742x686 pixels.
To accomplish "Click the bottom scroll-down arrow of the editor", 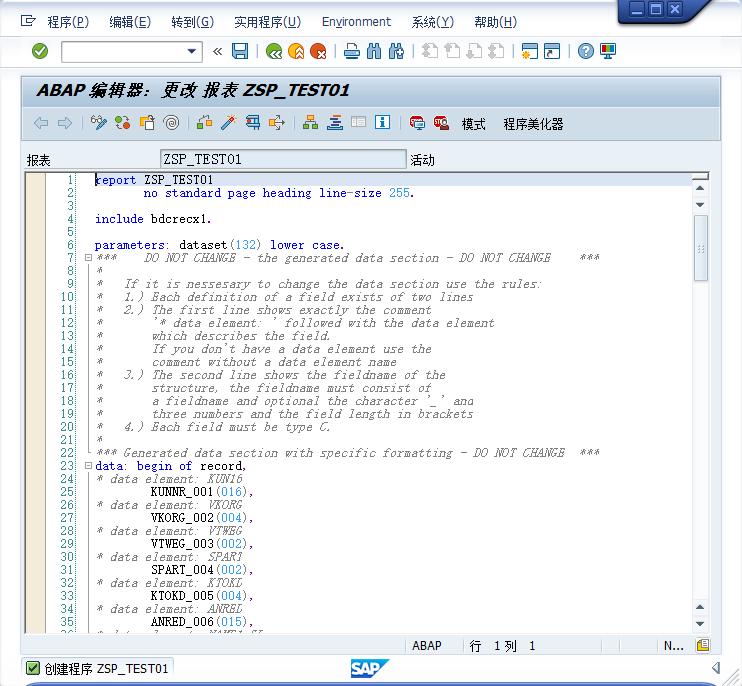I will 700,624.
